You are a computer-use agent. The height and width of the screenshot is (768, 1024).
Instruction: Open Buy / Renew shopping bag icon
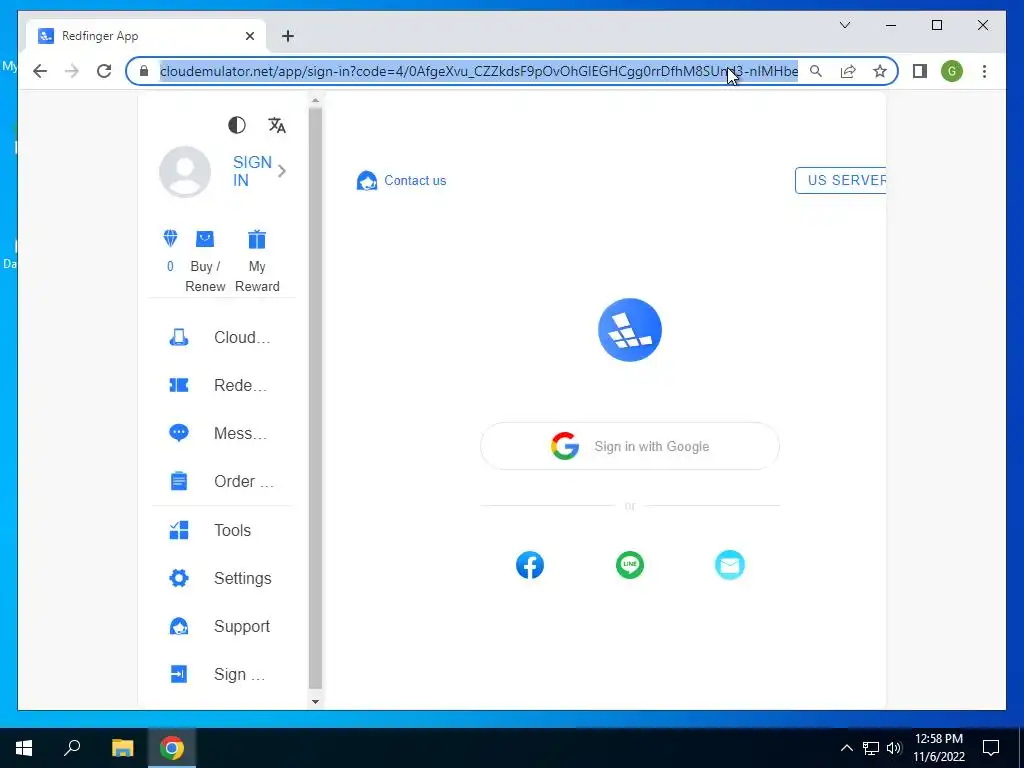pos(205,239)
